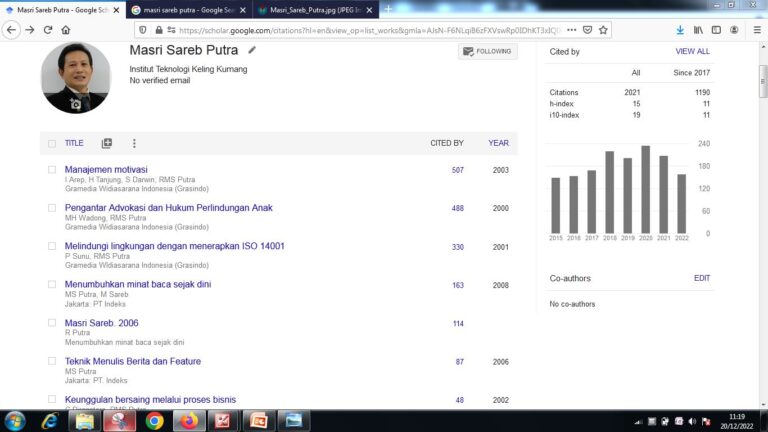Toggle the sidebar view icon

coord(716,30)
